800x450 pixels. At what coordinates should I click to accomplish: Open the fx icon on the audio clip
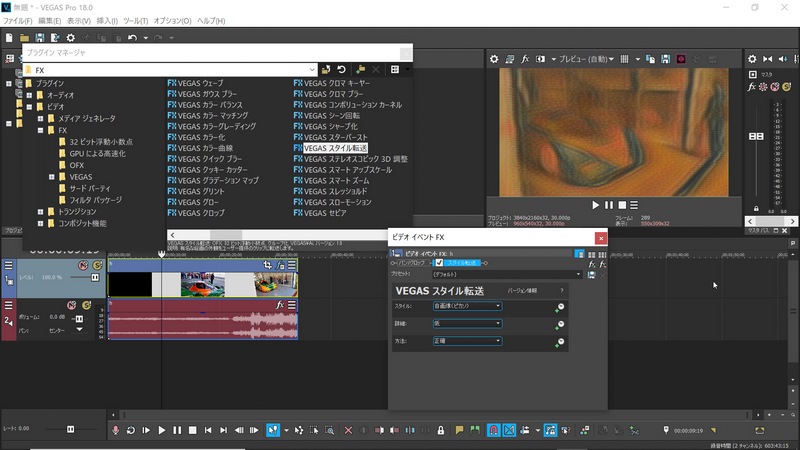[280, 305]
